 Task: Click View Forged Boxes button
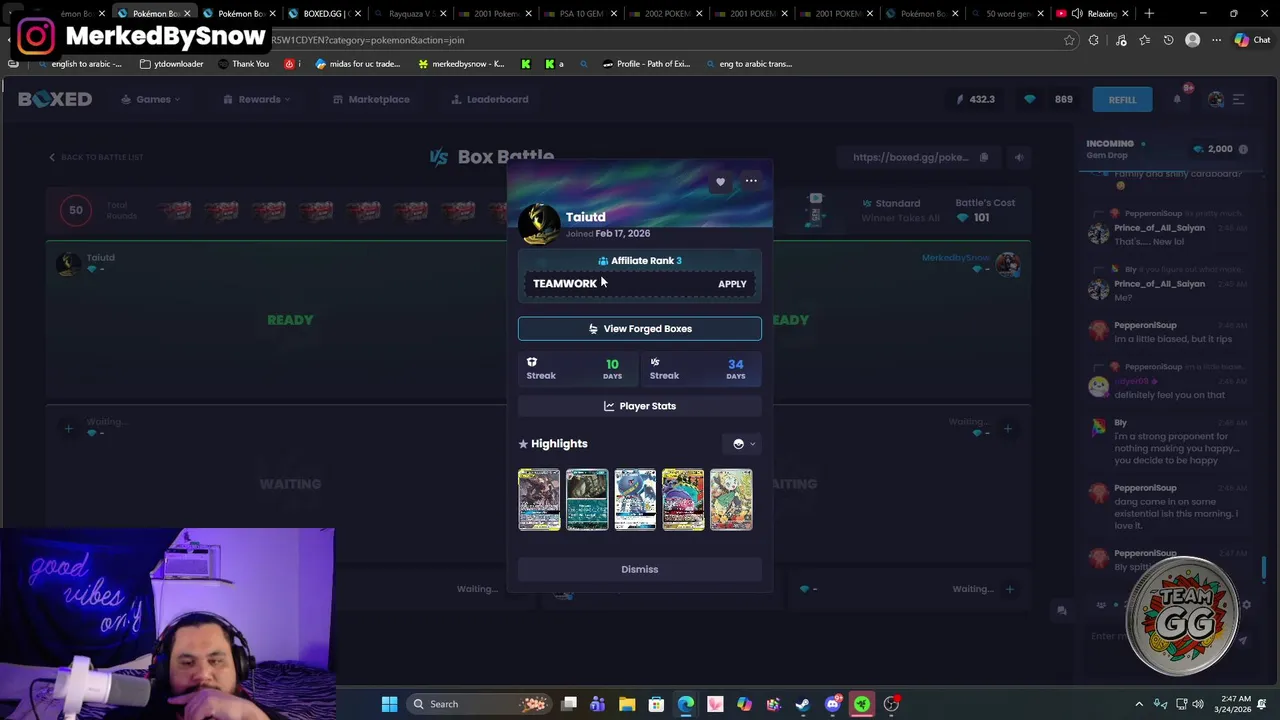coord(640,329)
